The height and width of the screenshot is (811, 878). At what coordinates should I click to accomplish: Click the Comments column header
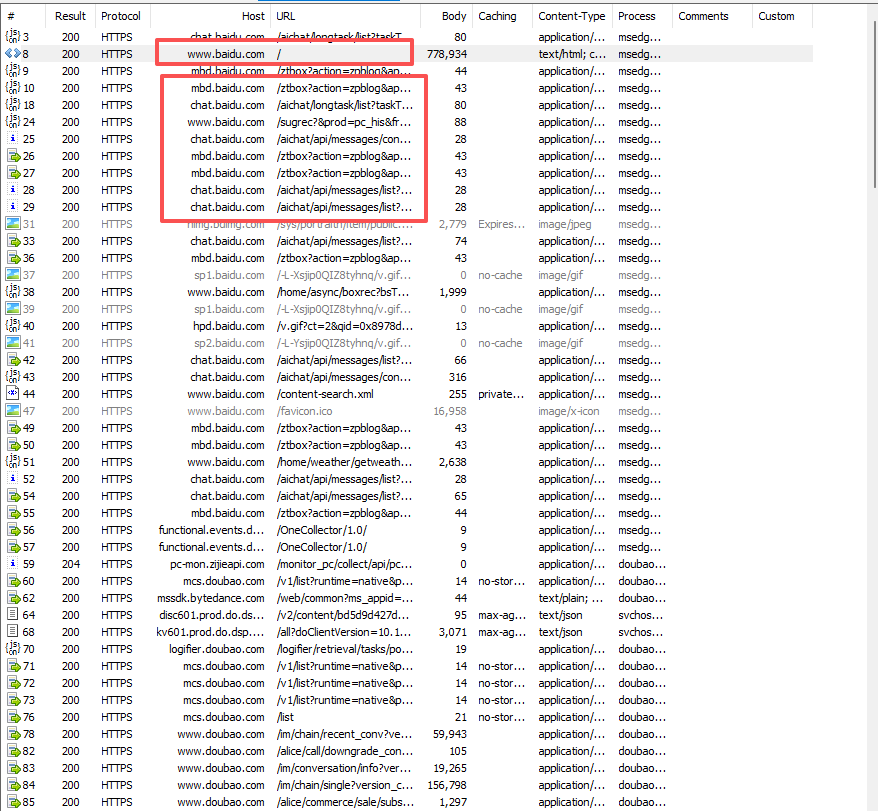pos(712,16)
